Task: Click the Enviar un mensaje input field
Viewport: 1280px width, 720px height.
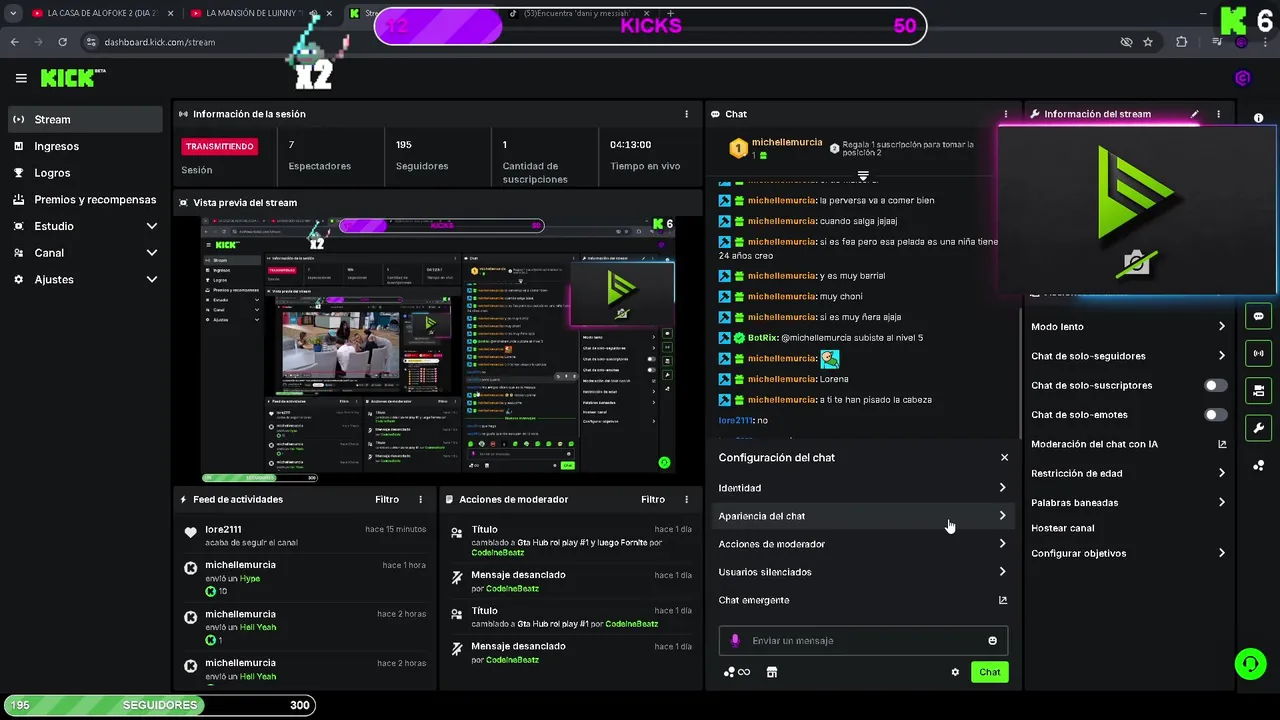Action: 863,641
